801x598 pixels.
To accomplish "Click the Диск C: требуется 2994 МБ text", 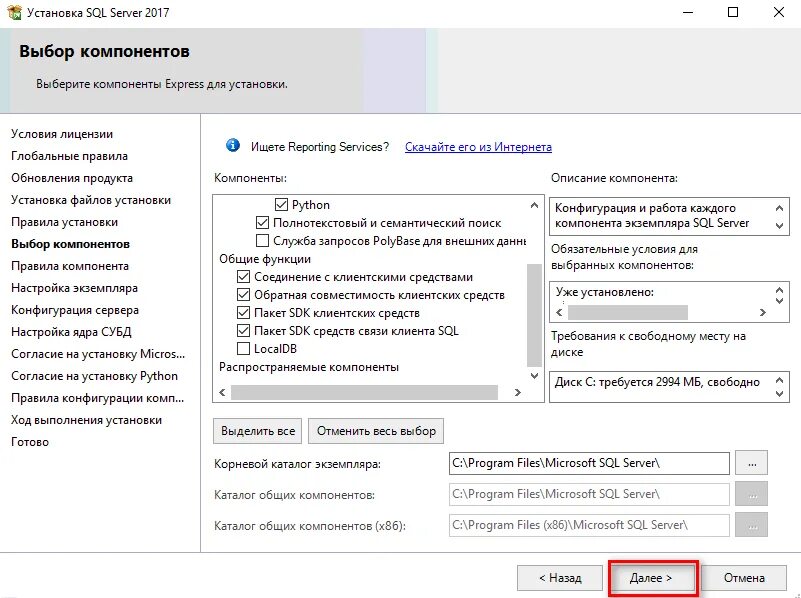I will [657, 382].
